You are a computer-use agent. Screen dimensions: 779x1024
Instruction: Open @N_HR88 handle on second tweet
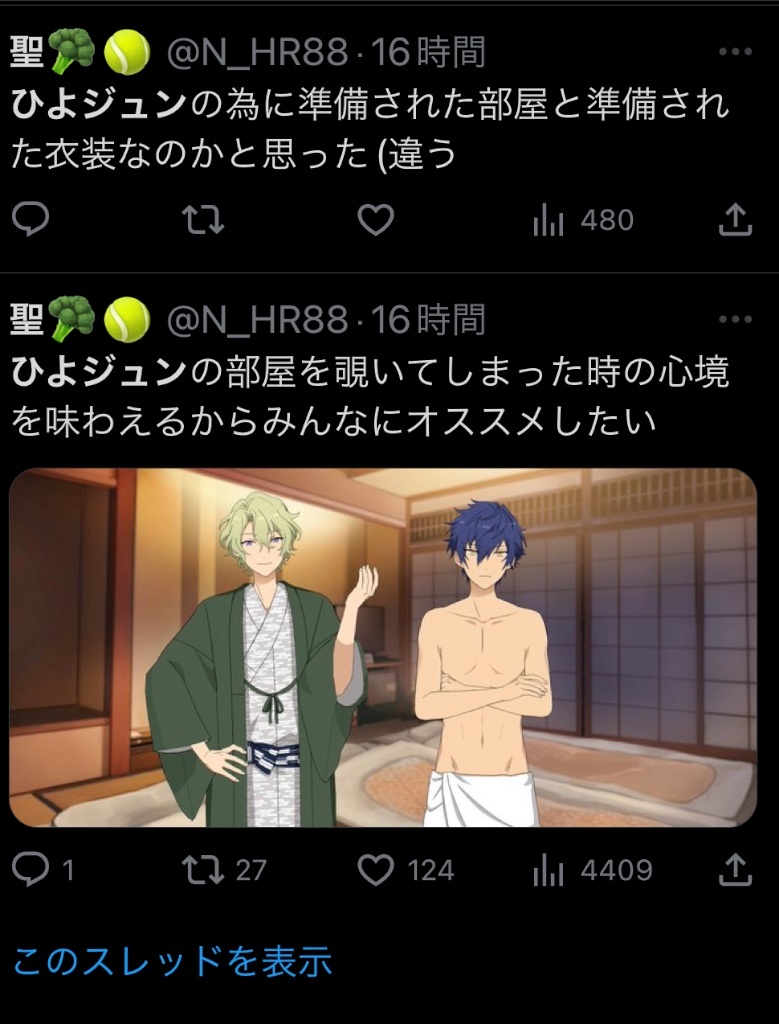257,320
